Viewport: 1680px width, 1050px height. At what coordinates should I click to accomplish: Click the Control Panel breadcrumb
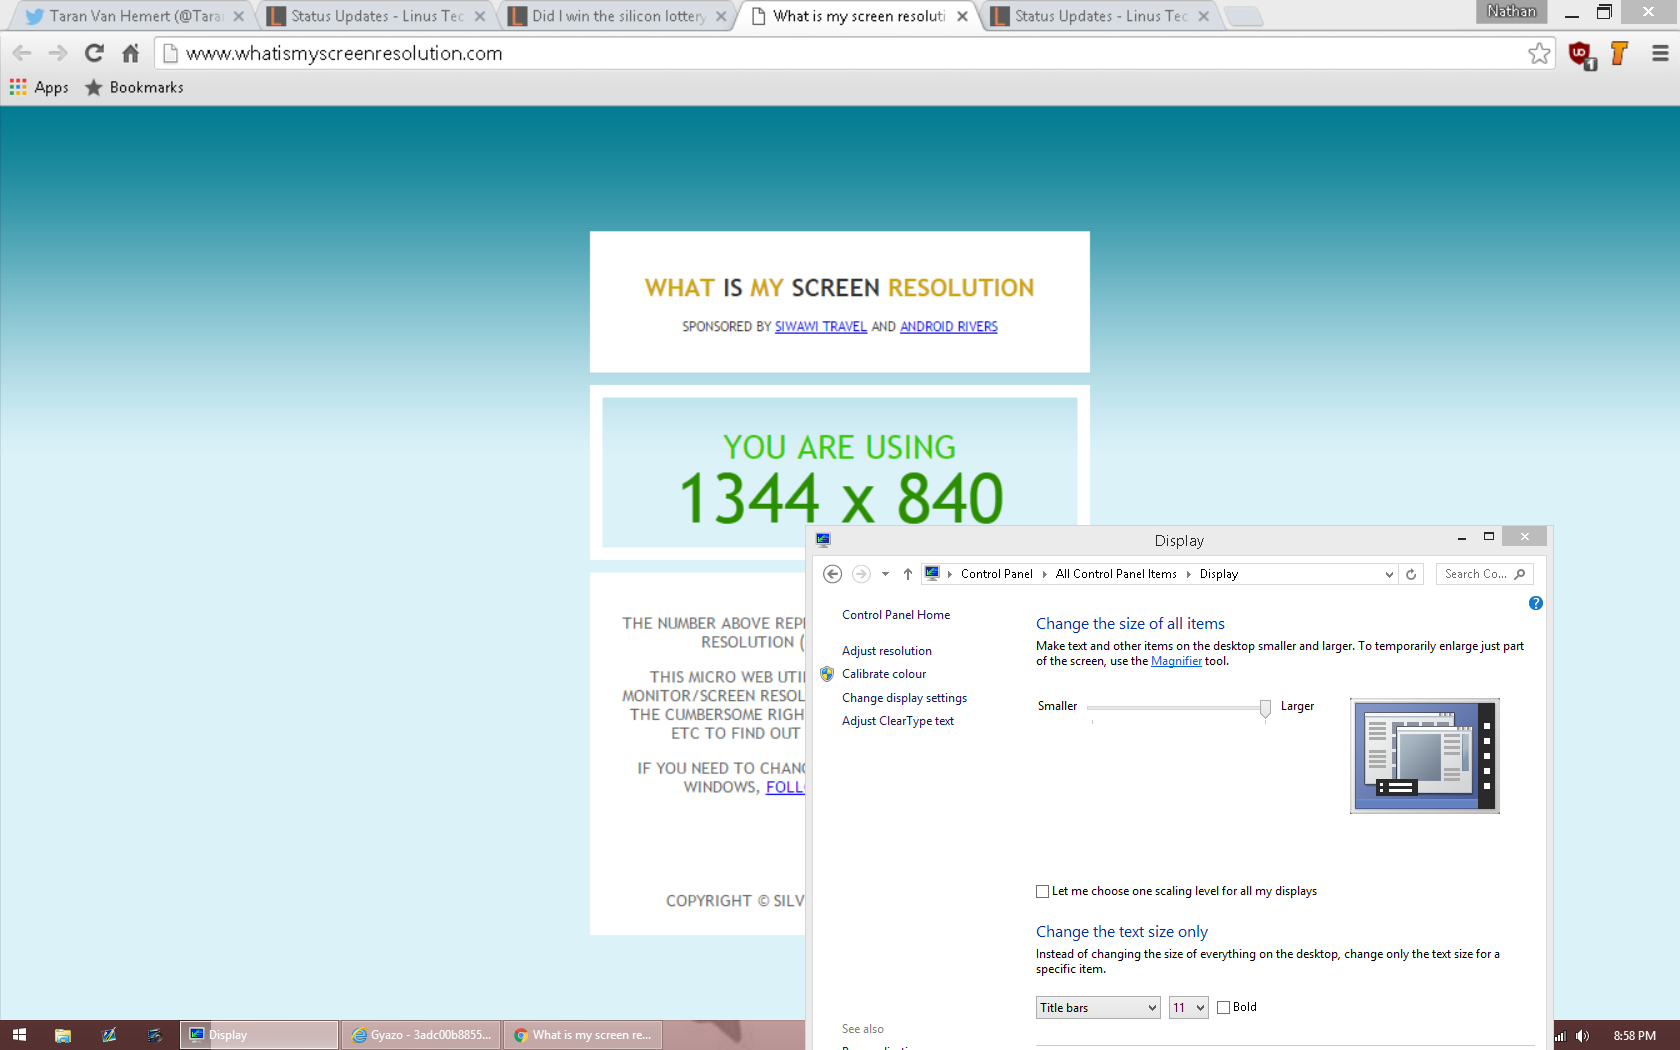pyautogui.click(x=996, y=574)
